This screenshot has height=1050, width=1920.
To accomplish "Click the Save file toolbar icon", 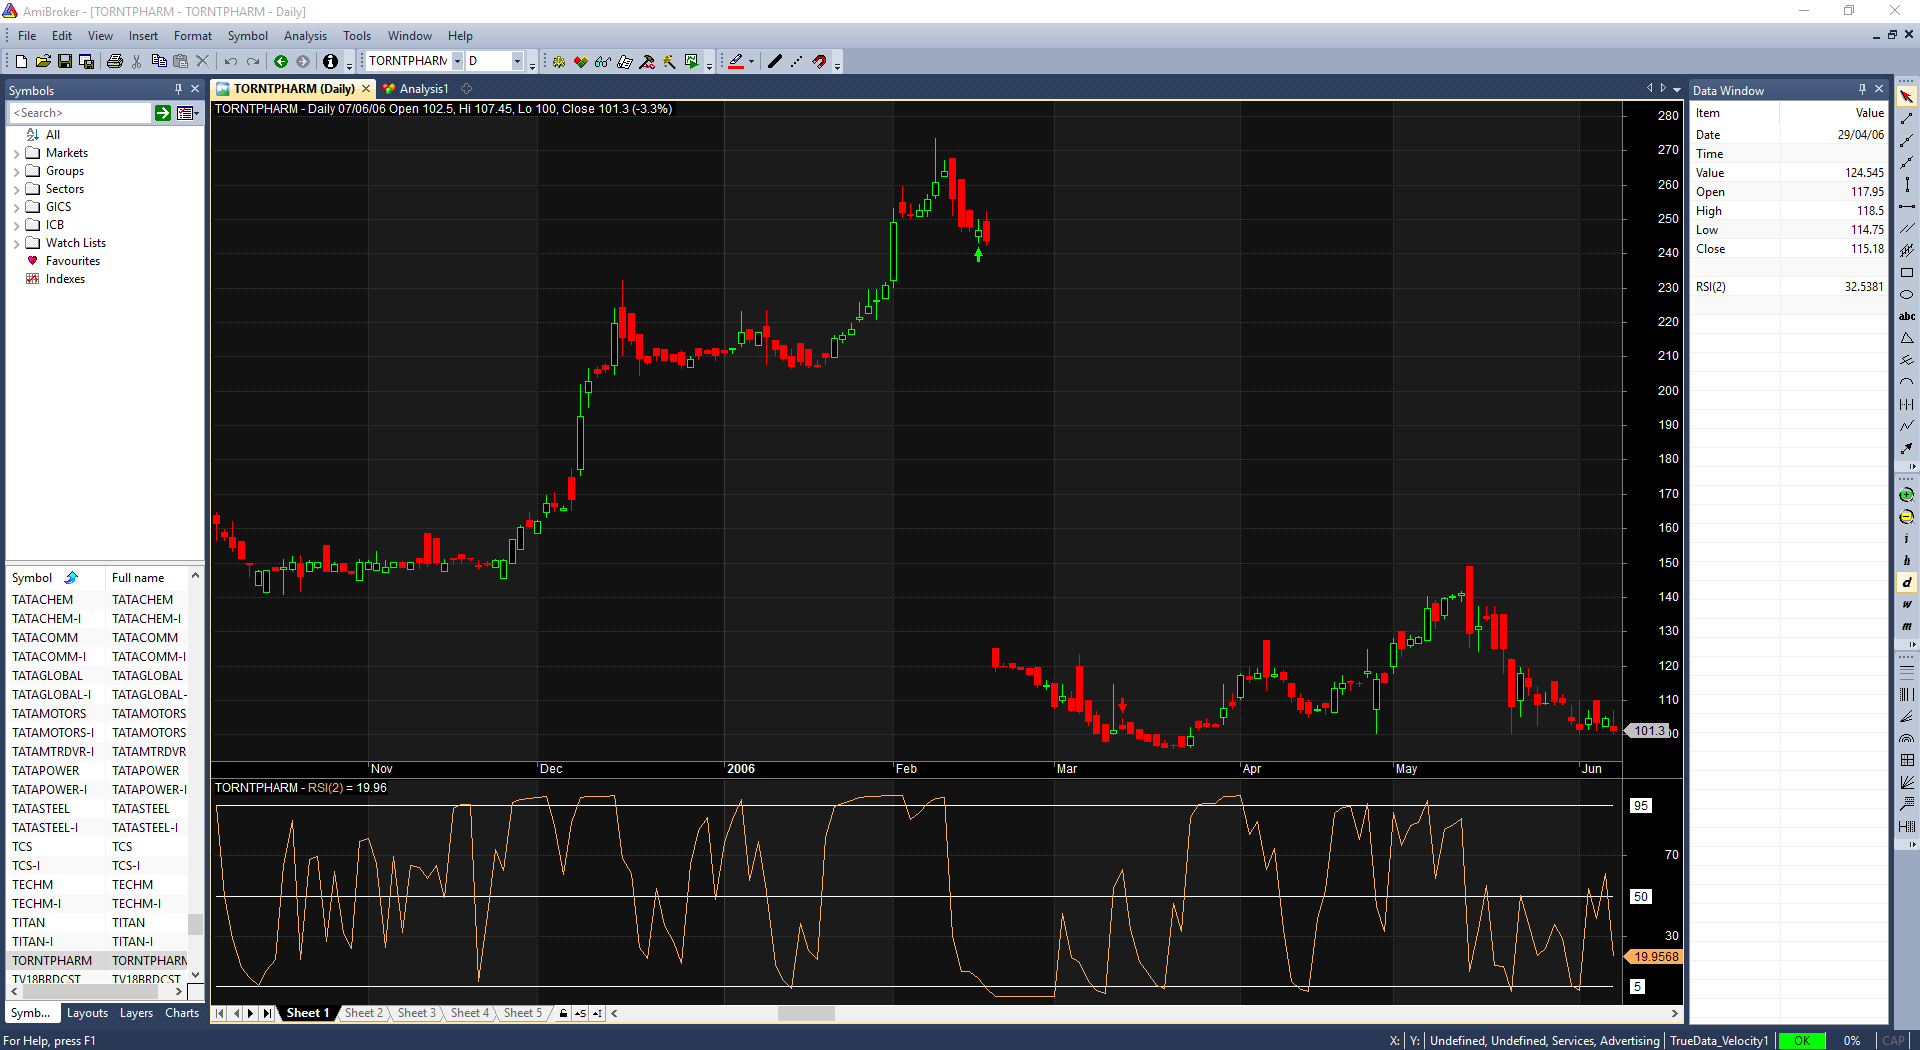I will click(65, 62).
